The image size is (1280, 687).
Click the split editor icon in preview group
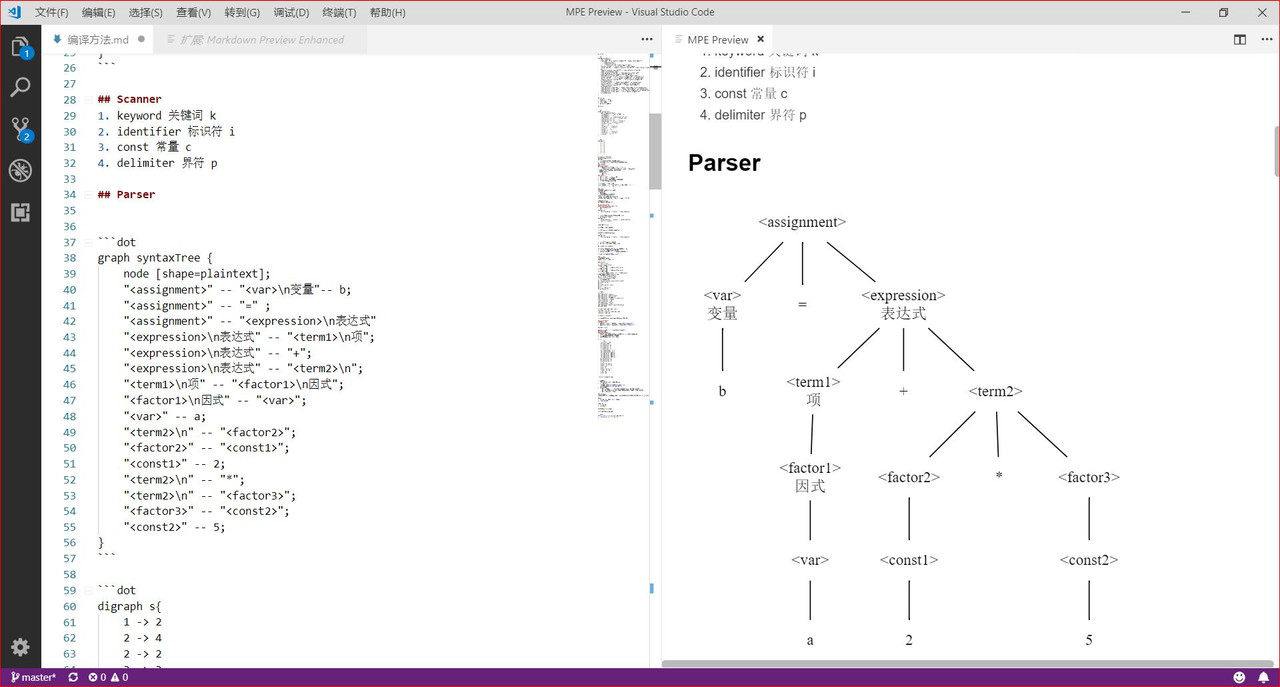(x=1240, y=39)
